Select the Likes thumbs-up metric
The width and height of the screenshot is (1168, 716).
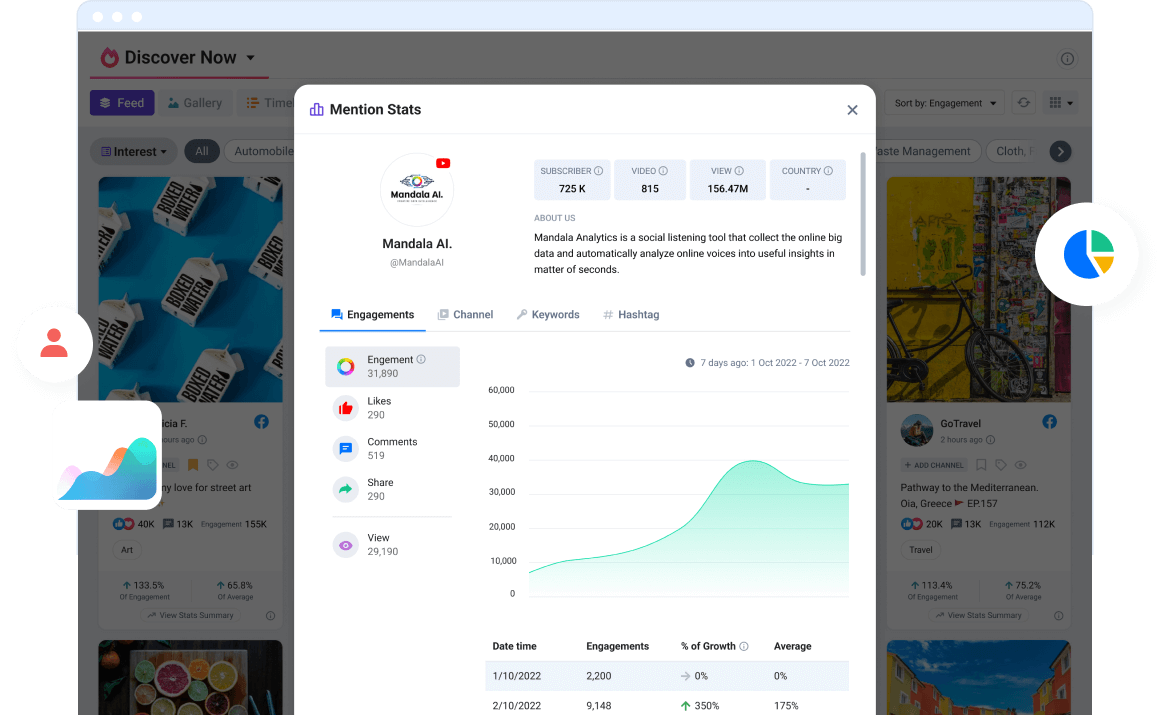click(346, 408)
